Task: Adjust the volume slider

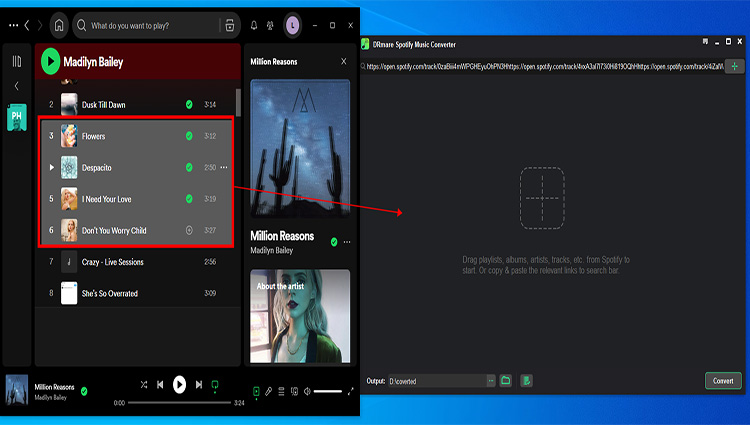Action: [328, 392]
